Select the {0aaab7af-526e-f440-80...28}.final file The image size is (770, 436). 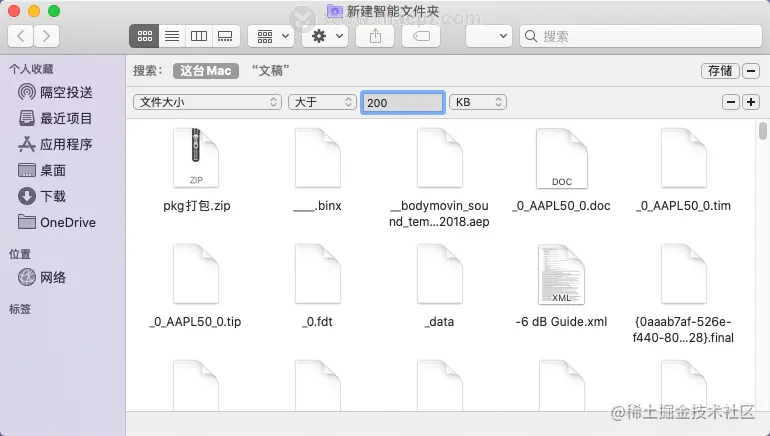[x=684, y=274]
